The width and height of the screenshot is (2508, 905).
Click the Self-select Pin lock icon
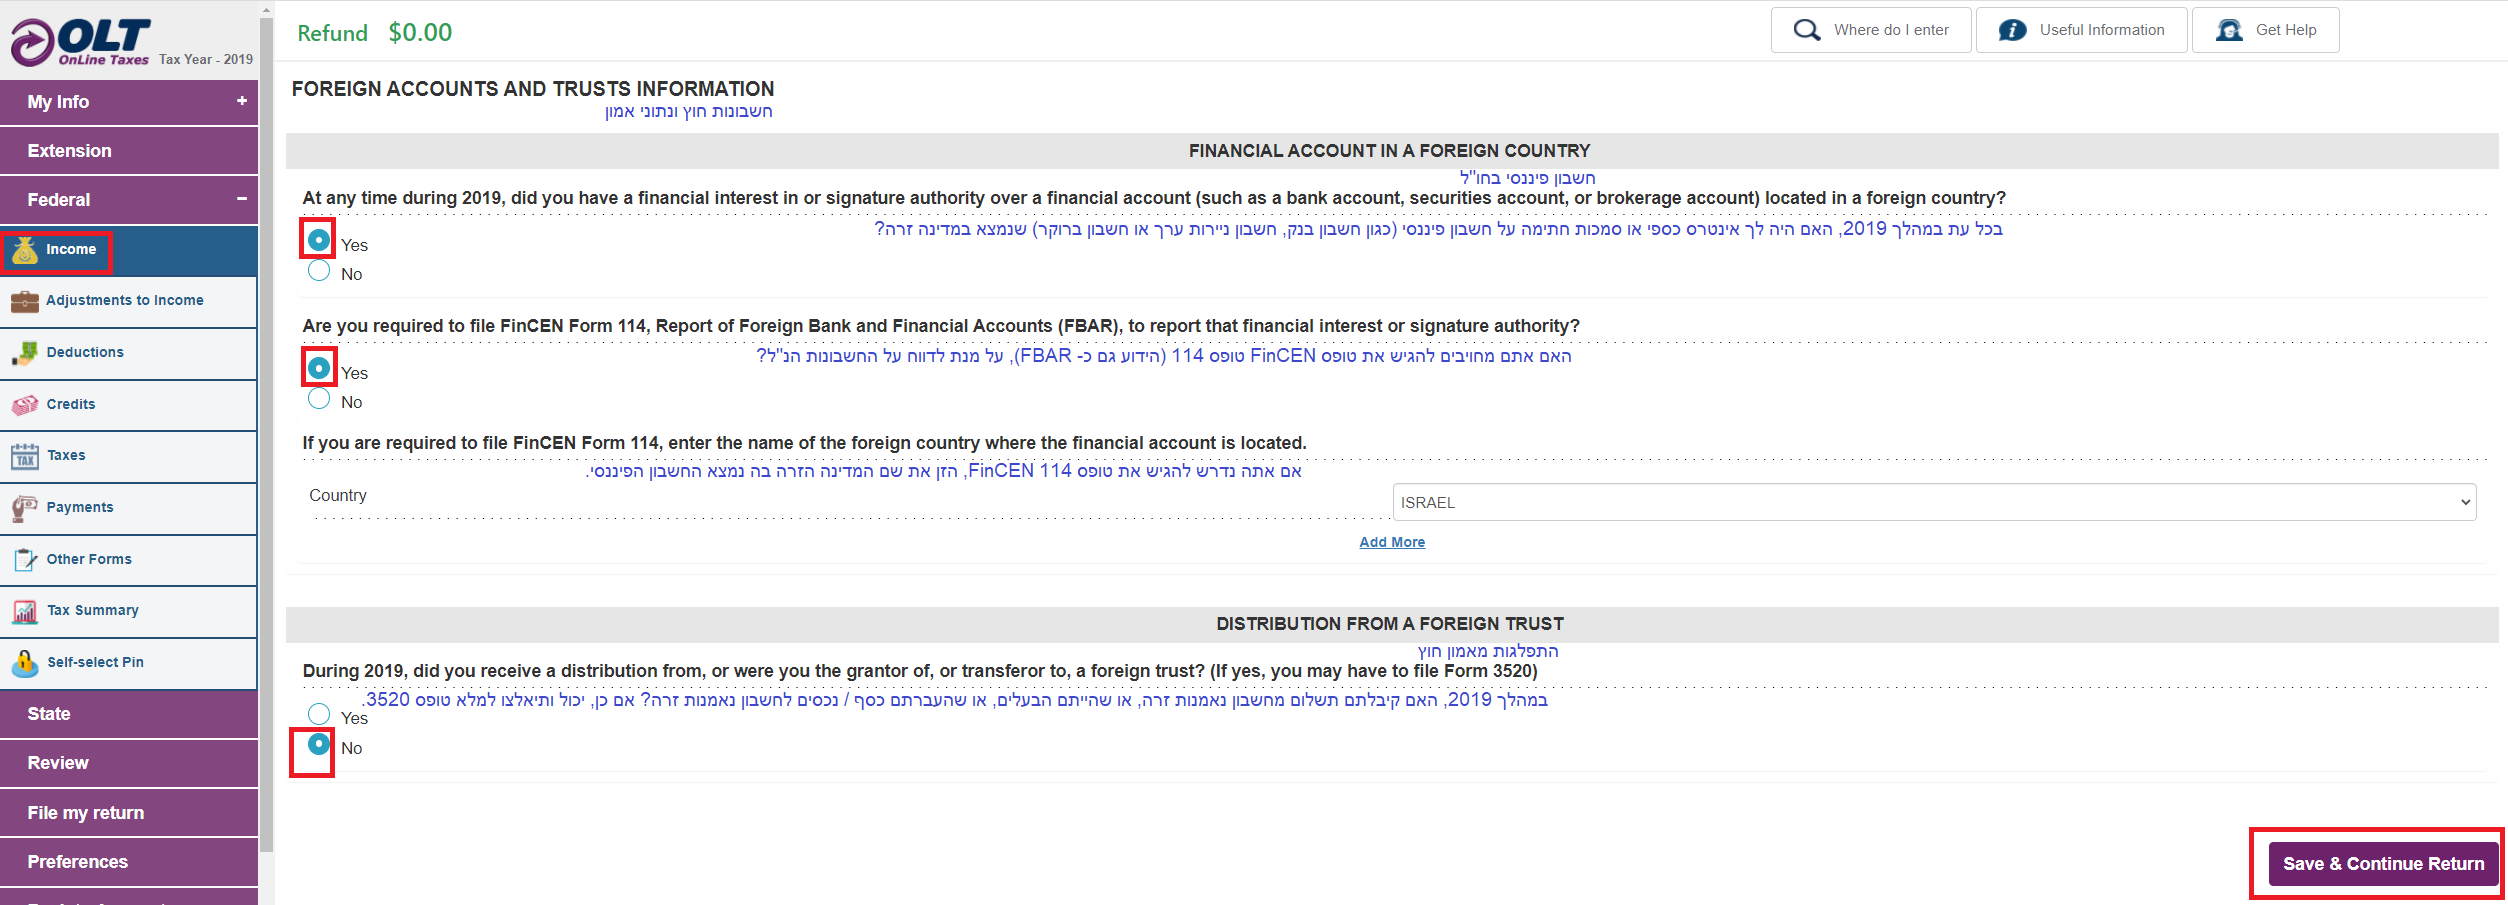point(25,663)
